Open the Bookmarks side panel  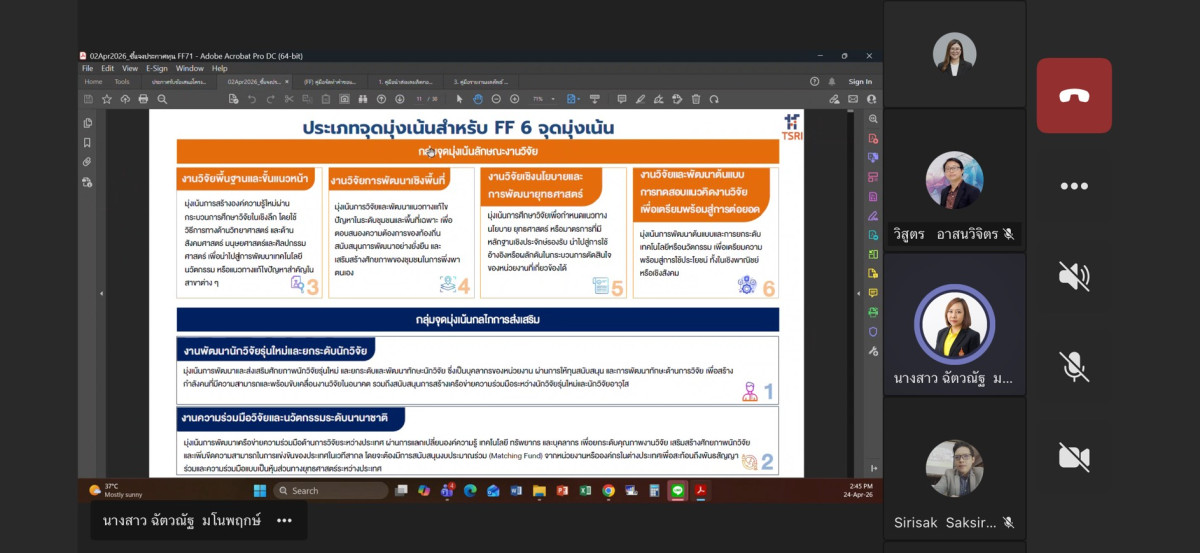coord(87,142)
